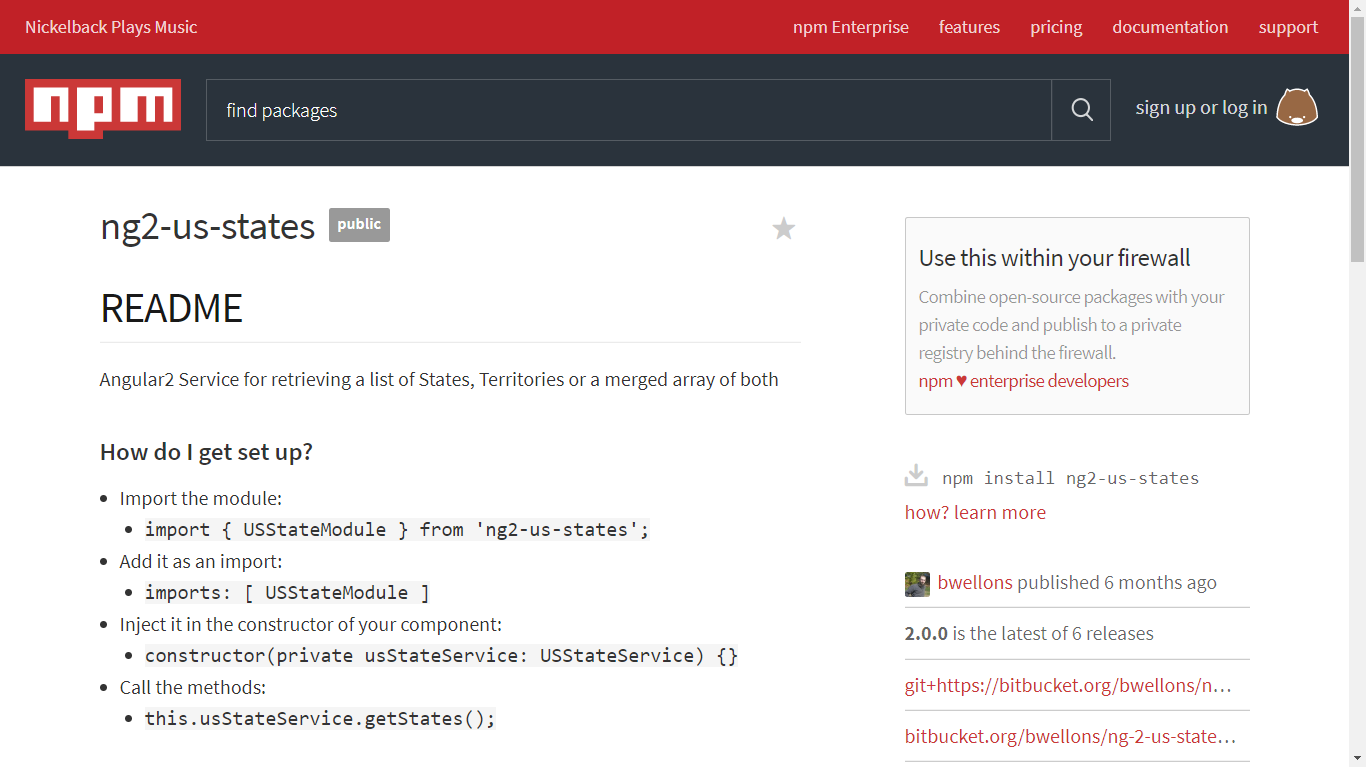This screenshot has height=767, width=1366.
Task: Open support in top navigation
Action: 1288,27
